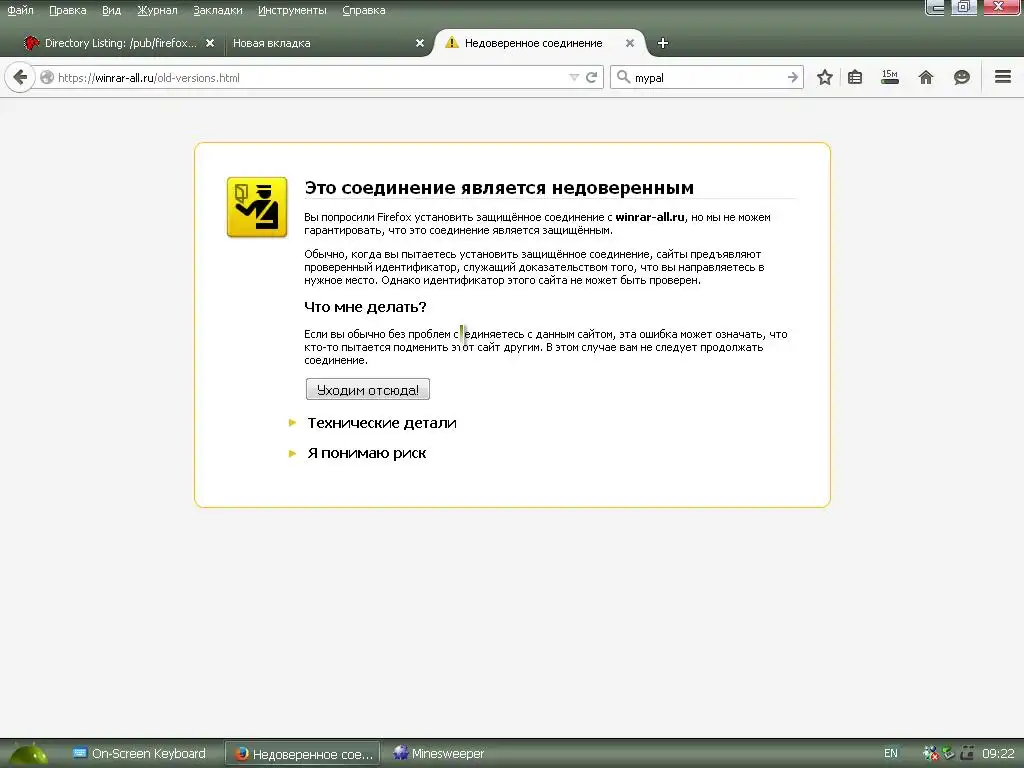The height and width of the screenshot is (768, 1024).
Task: Click the bold winrar-all.ru text
Action: coord(650,217)
